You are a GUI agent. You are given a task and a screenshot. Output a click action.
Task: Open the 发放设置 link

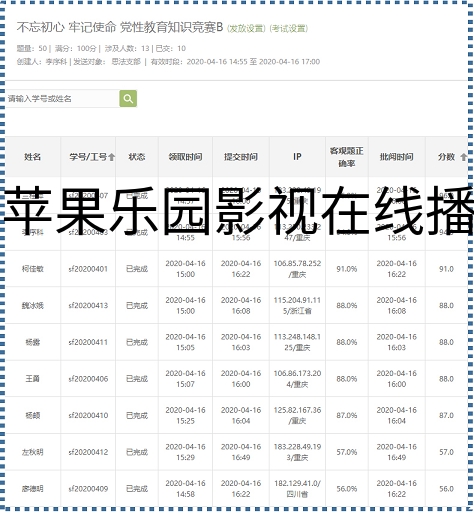pyautogui.click(x=246, y=29)
